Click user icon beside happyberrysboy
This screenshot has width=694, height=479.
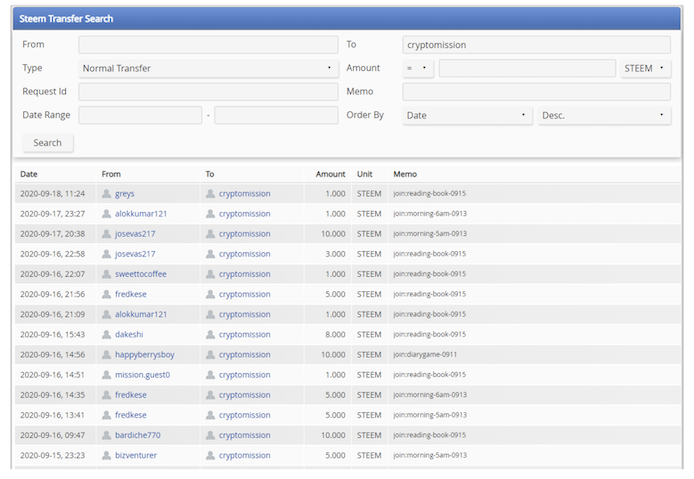106,355
